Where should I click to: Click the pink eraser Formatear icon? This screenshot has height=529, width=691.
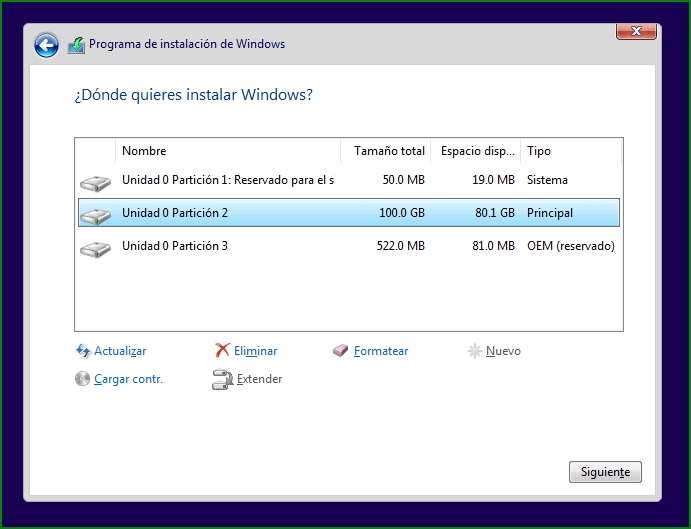(x=341, y=351)
